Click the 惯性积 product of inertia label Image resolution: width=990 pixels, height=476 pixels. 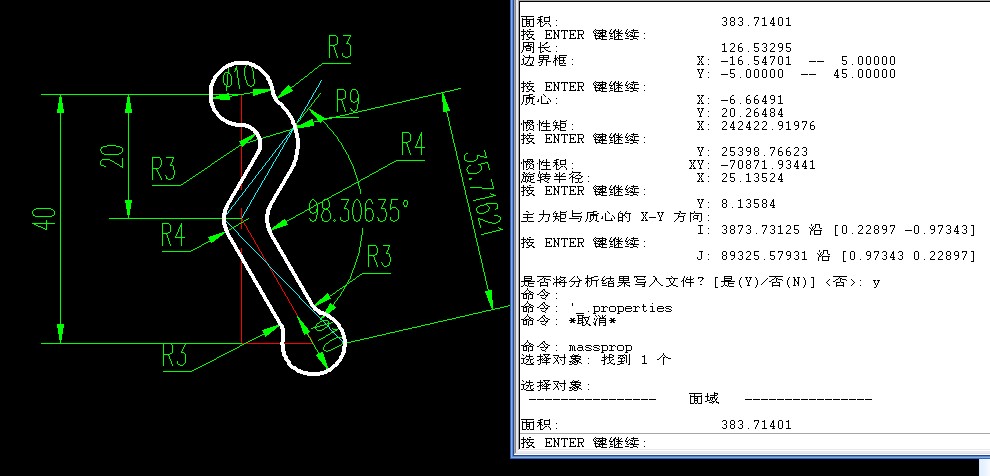547,165
